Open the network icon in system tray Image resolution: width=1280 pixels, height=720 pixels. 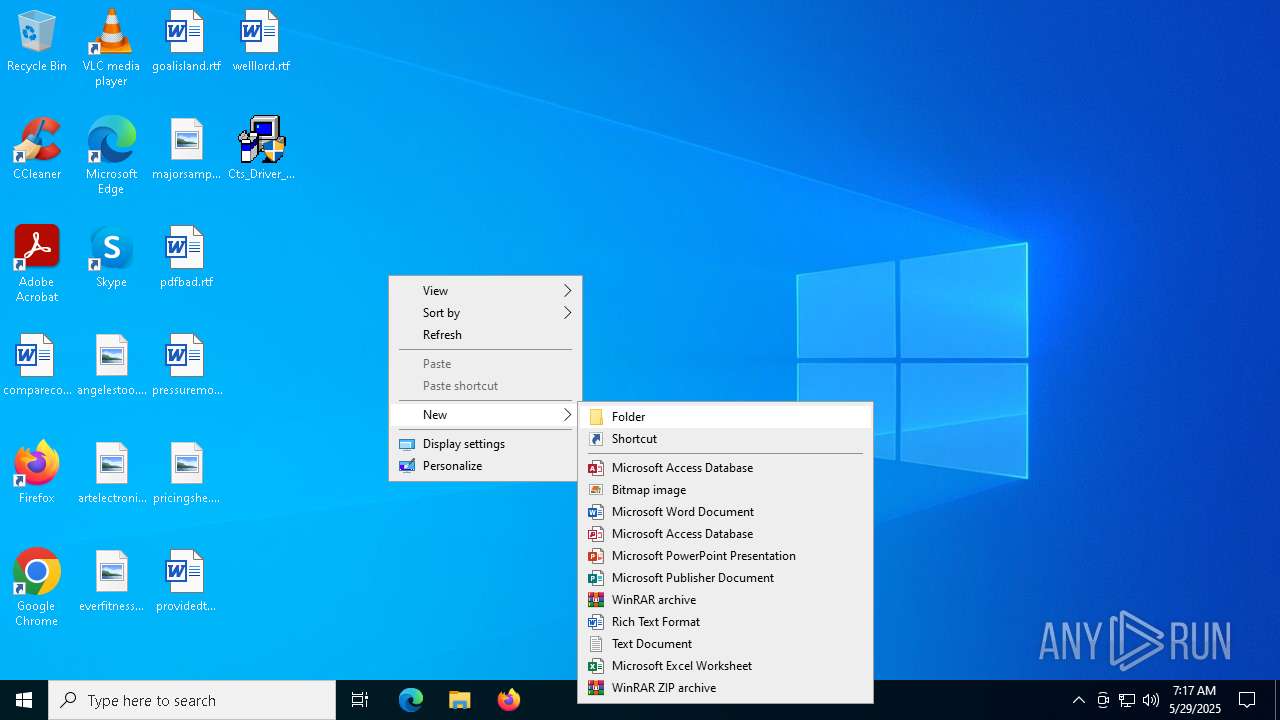pos(1127,700)
